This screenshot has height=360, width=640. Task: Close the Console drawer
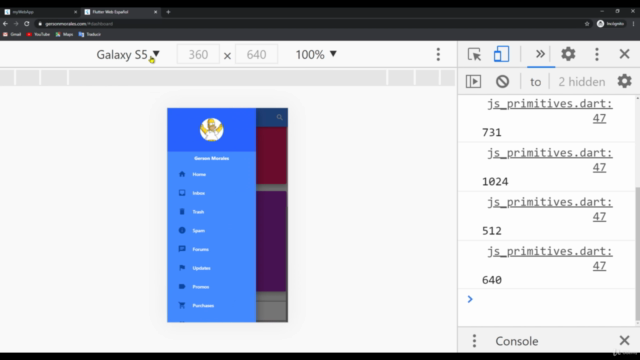(624, 340)
